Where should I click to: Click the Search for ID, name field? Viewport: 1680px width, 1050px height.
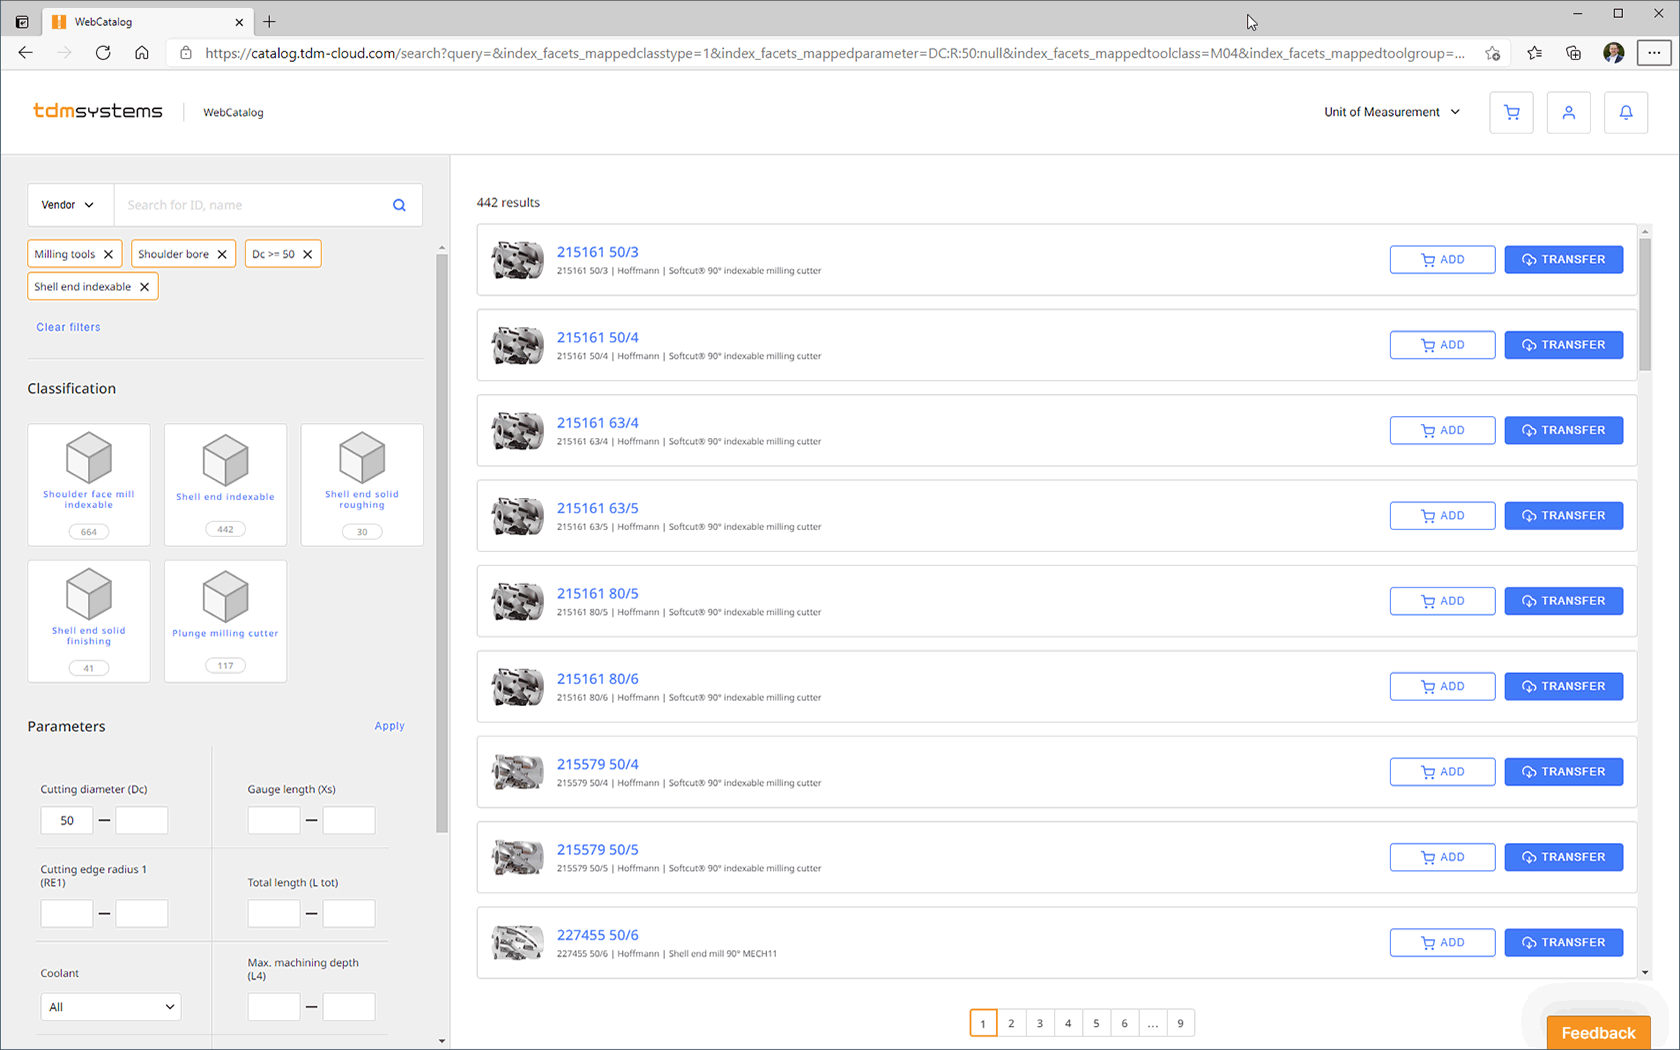pyautogui.click(x=250, y=205)
